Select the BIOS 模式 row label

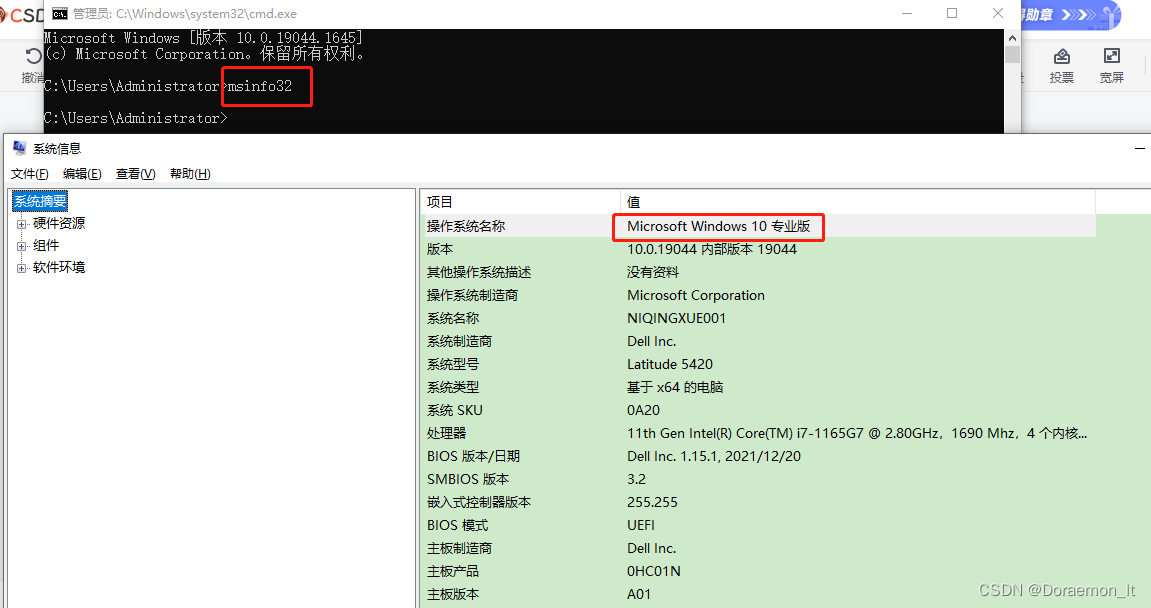tap(457, 525)
